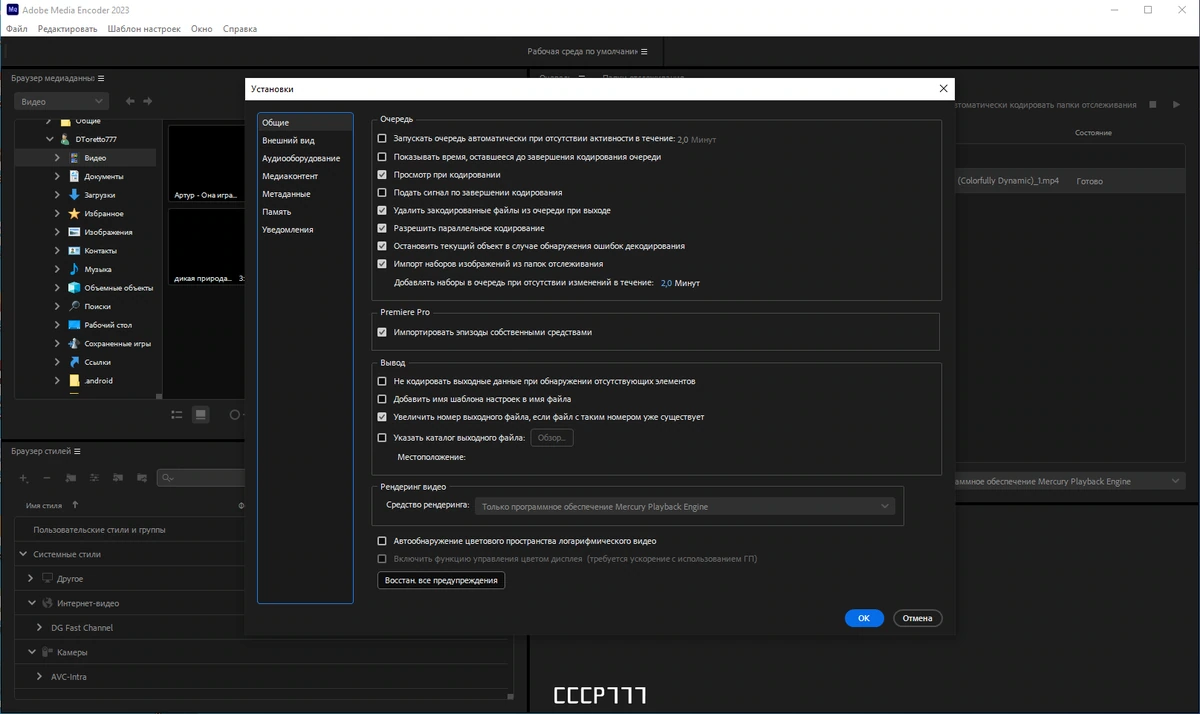Screen dimensions: 1200x714
Task: Open the Mercury Playback Engine dropdown in the queue panel
Action: [x=1070, y=481]
